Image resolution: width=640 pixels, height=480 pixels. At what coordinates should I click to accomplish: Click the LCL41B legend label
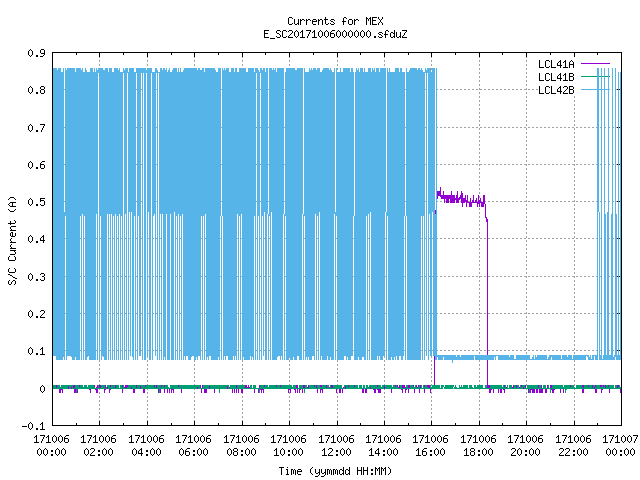[x=556, y=77]
